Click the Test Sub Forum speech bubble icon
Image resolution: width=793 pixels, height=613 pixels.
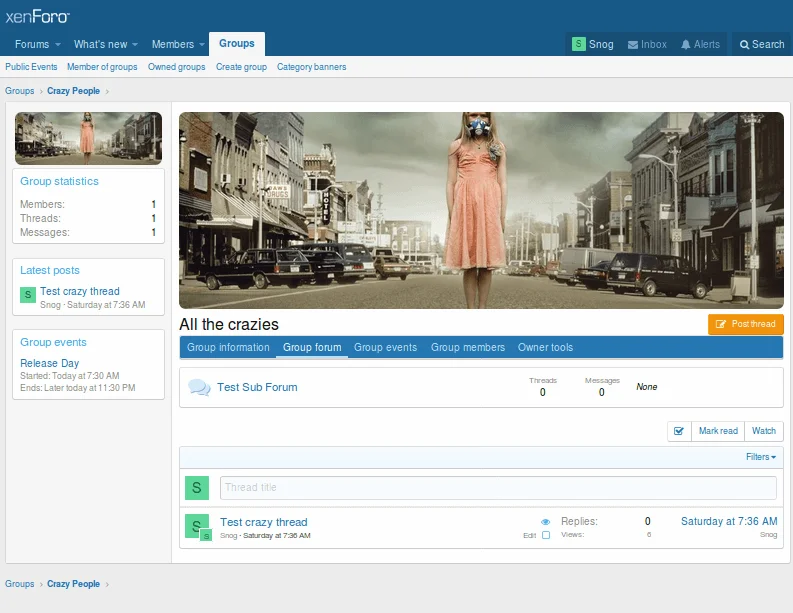click(x=199, y=387)
